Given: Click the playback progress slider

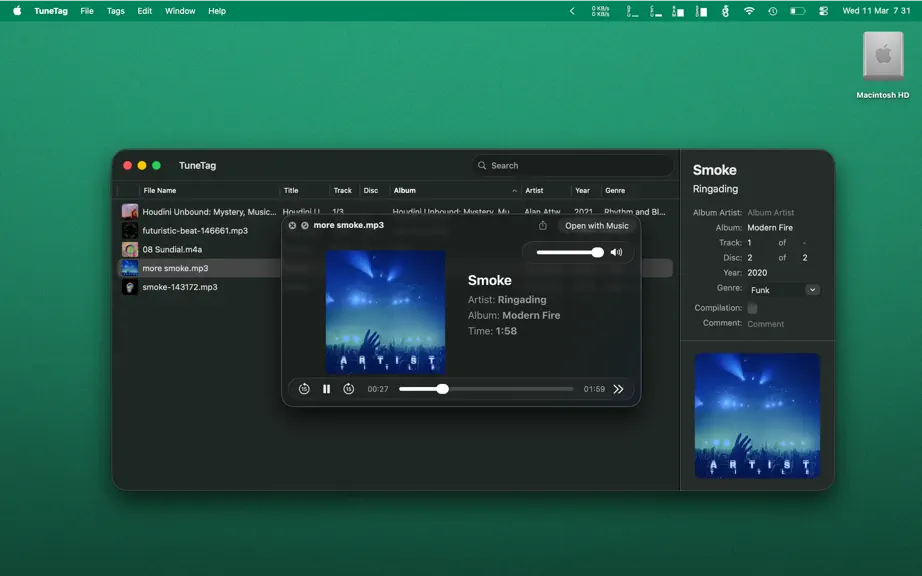Looking at the screenshot, I should click(x=486, y=389).
